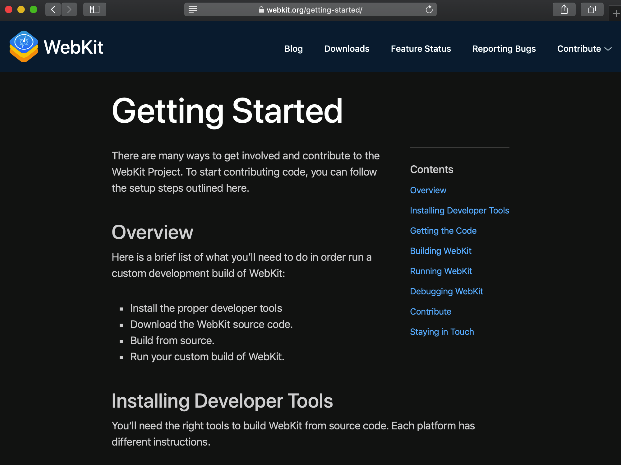Expand the Contribute dropdown chevron

(x=608, y=49)
